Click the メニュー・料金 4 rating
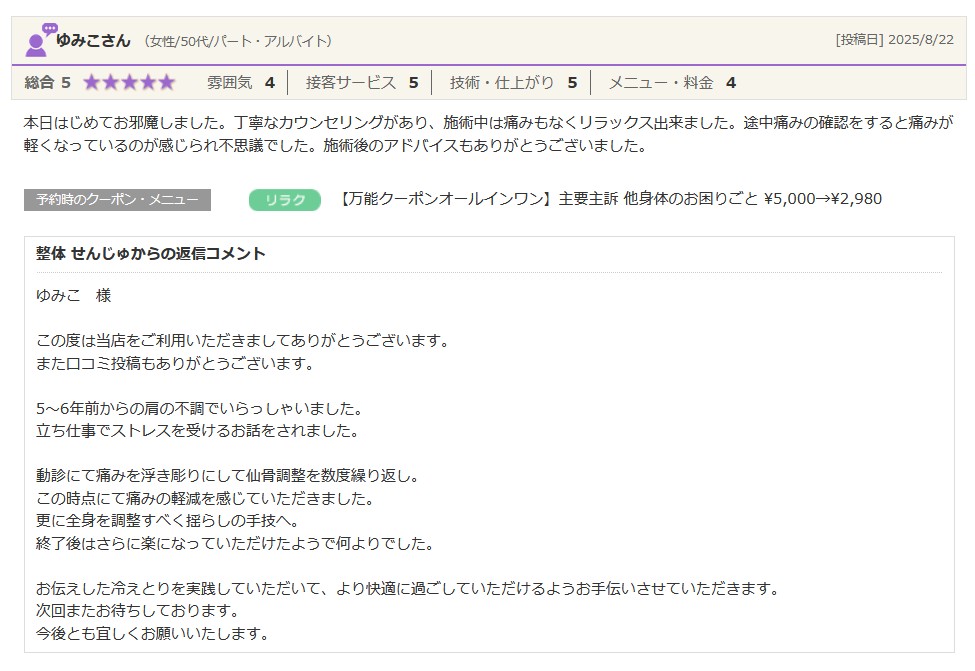The width and height of the screenshot is (975, 671). (x=672, y=83)
